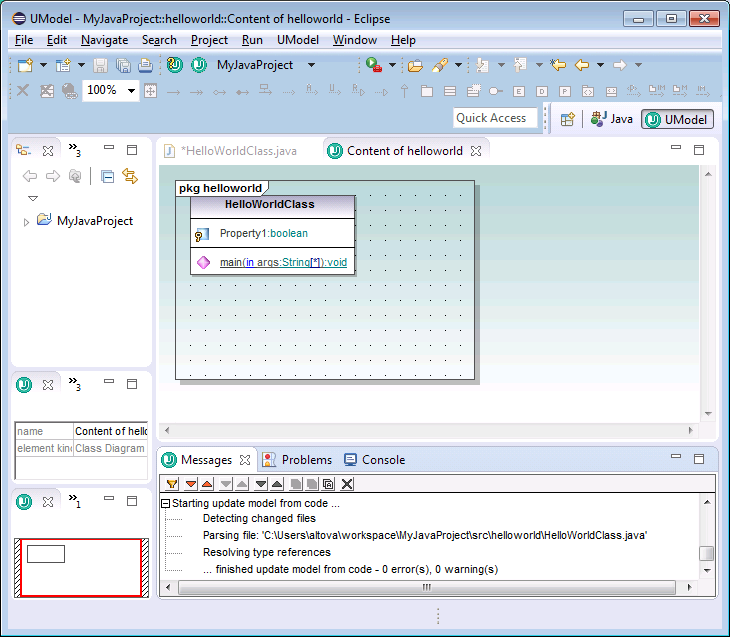Click the filter funnel icon in Messages
Screen dimensions: 730x637
[x=172, y=484]
